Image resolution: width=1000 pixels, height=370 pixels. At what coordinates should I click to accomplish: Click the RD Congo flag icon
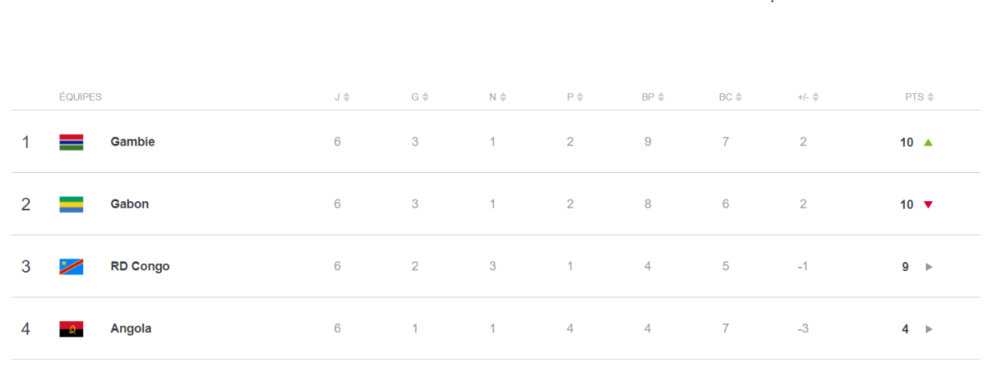(71, 267)
